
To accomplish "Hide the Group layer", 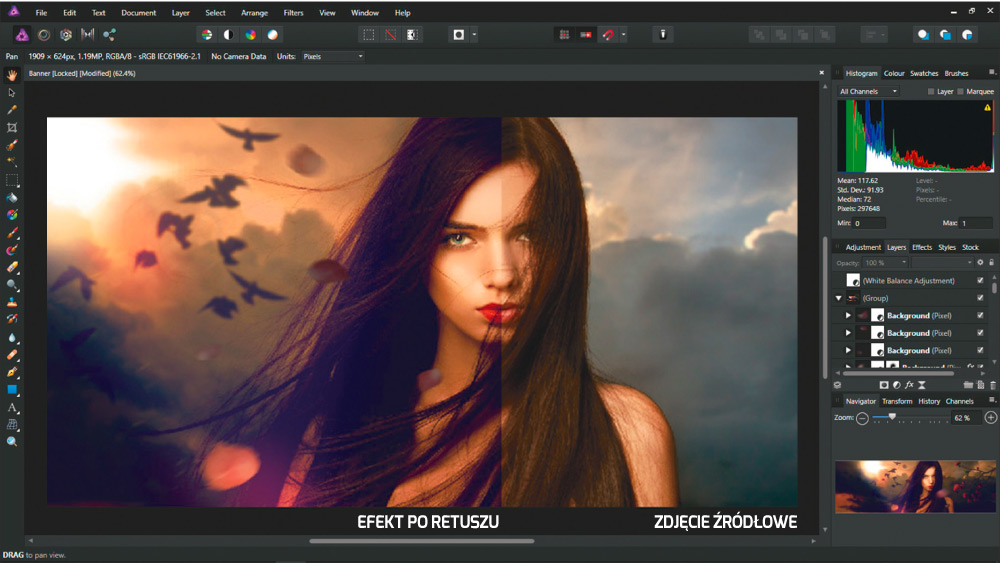I will tap(980, 298).
